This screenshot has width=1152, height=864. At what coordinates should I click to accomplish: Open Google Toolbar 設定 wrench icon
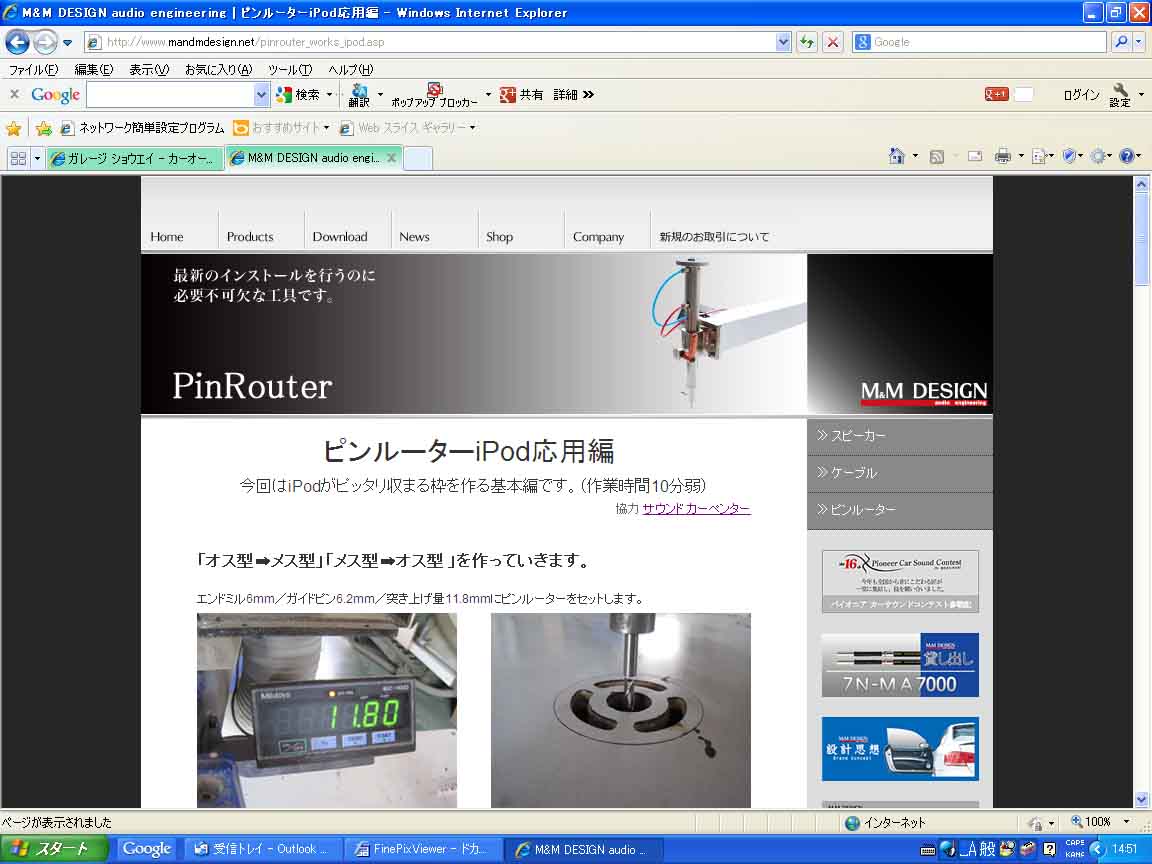coord(1120,95)
